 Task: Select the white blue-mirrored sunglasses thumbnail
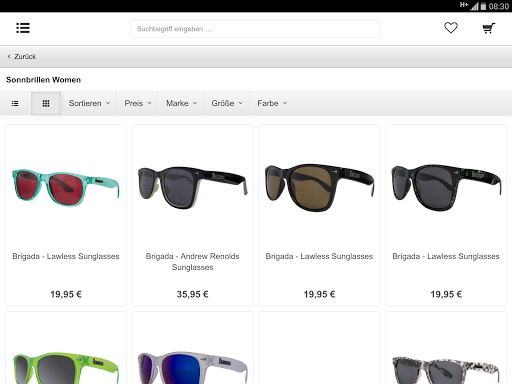193,367
